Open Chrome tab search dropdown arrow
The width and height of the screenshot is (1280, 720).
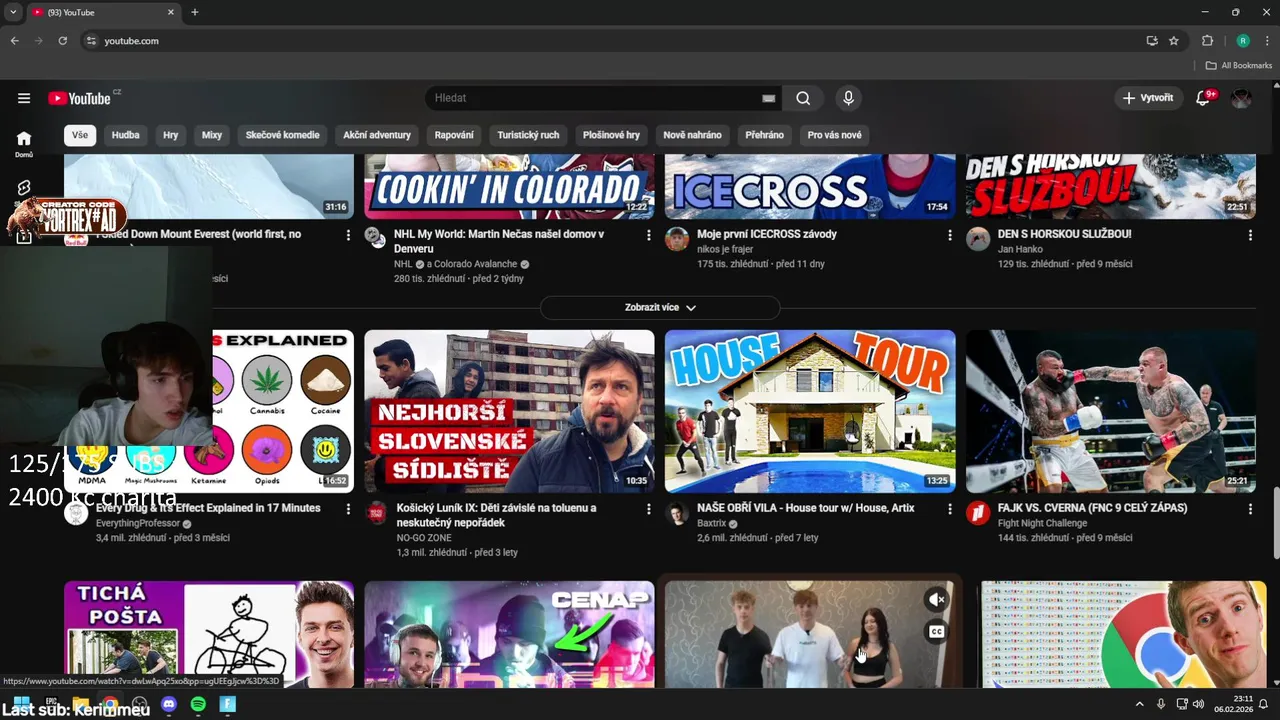[13, 12]
